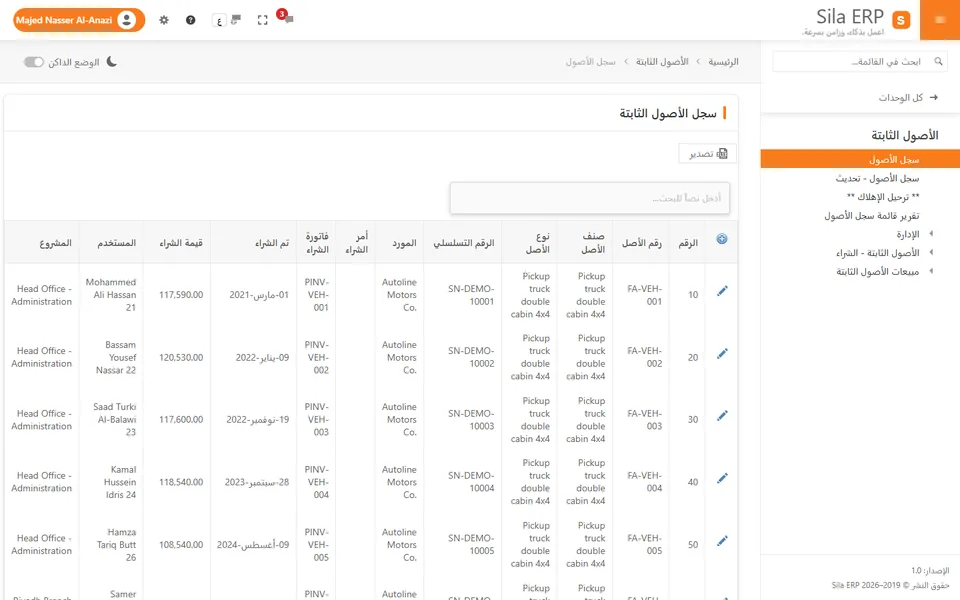
Task: Click the search magnifier icon in menu search
Action: 938,61
